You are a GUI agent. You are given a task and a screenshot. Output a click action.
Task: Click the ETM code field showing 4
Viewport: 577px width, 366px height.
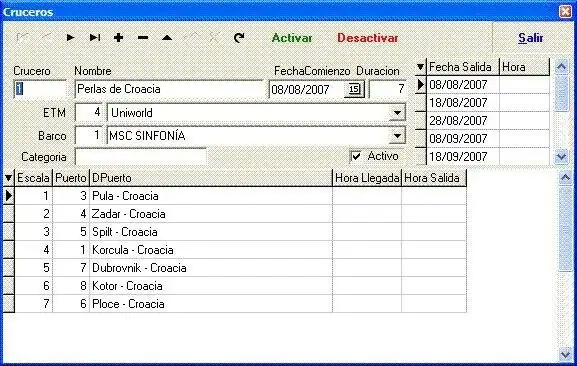[x=89, y=113]
